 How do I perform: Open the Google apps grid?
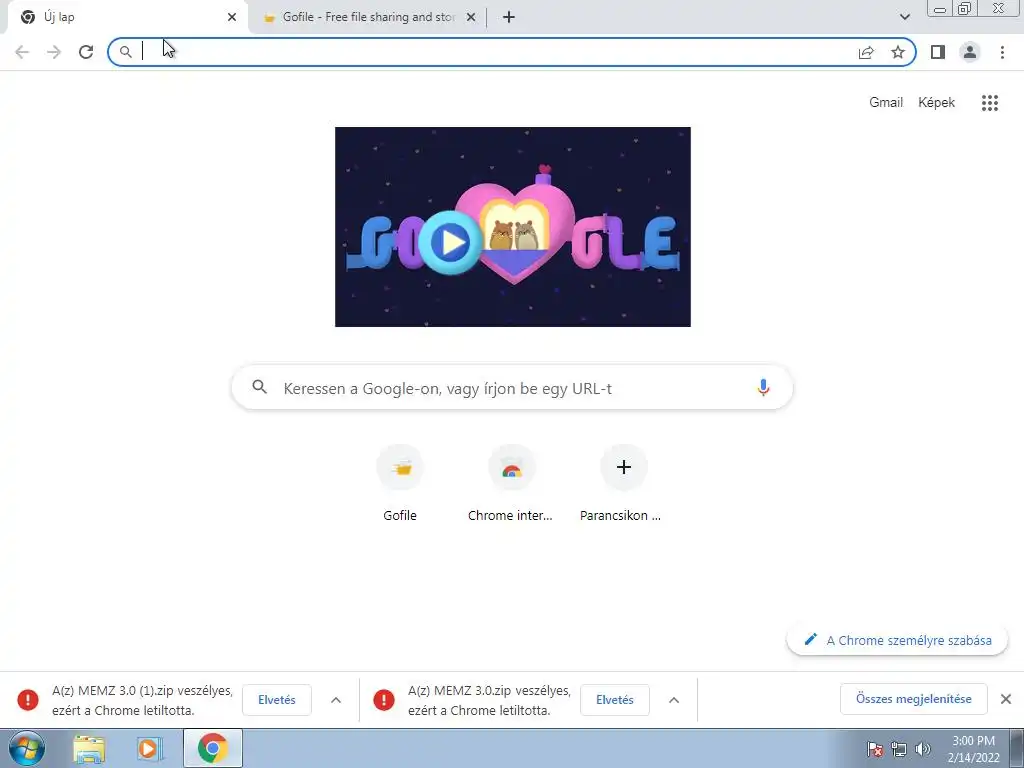(x=989, y=103)
